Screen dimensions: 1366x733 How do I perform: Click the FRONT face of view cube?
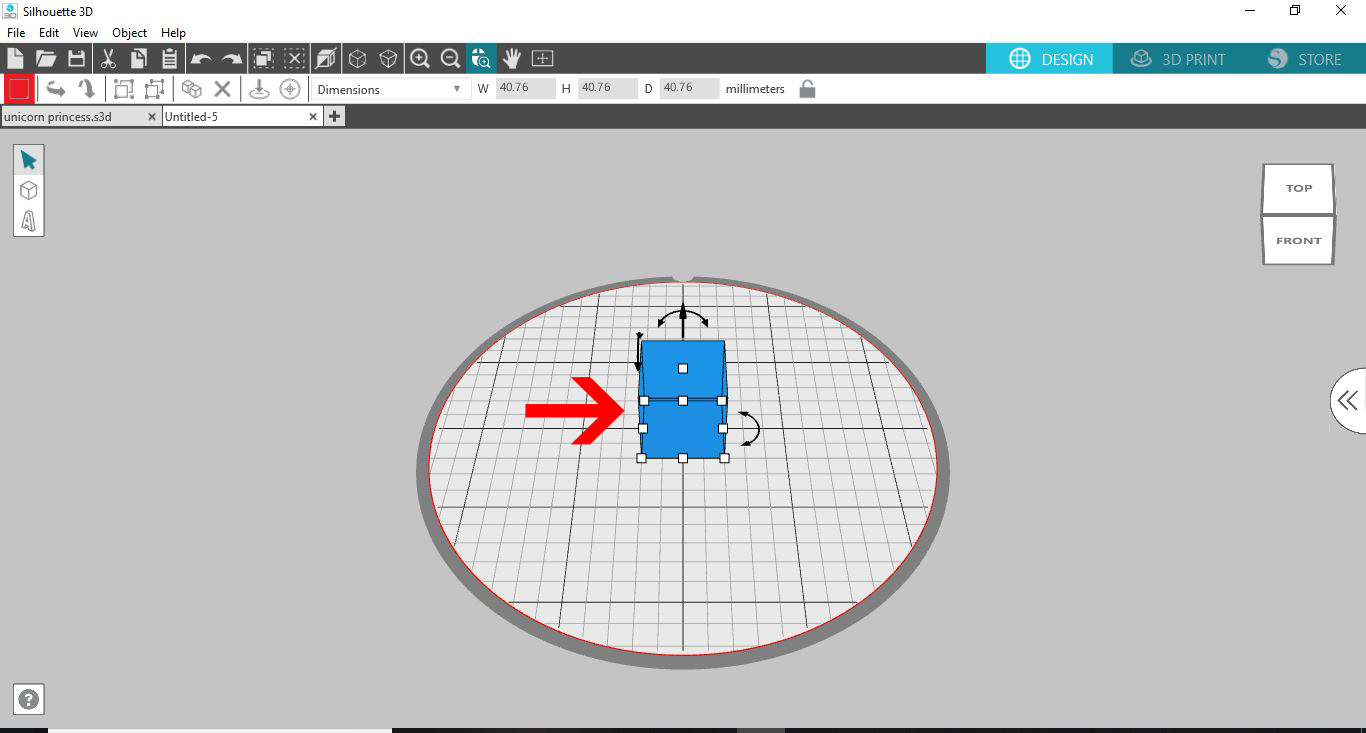pyautogui.click(x=1298, y=240)
